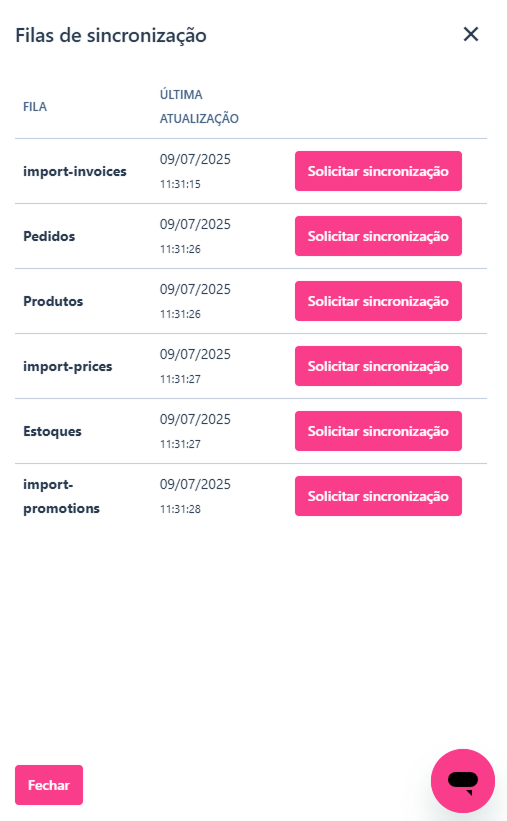Click the ÚLTIMA ATUALIZAÇÃO column header
The image size is (507, 821).
[199, 107]
